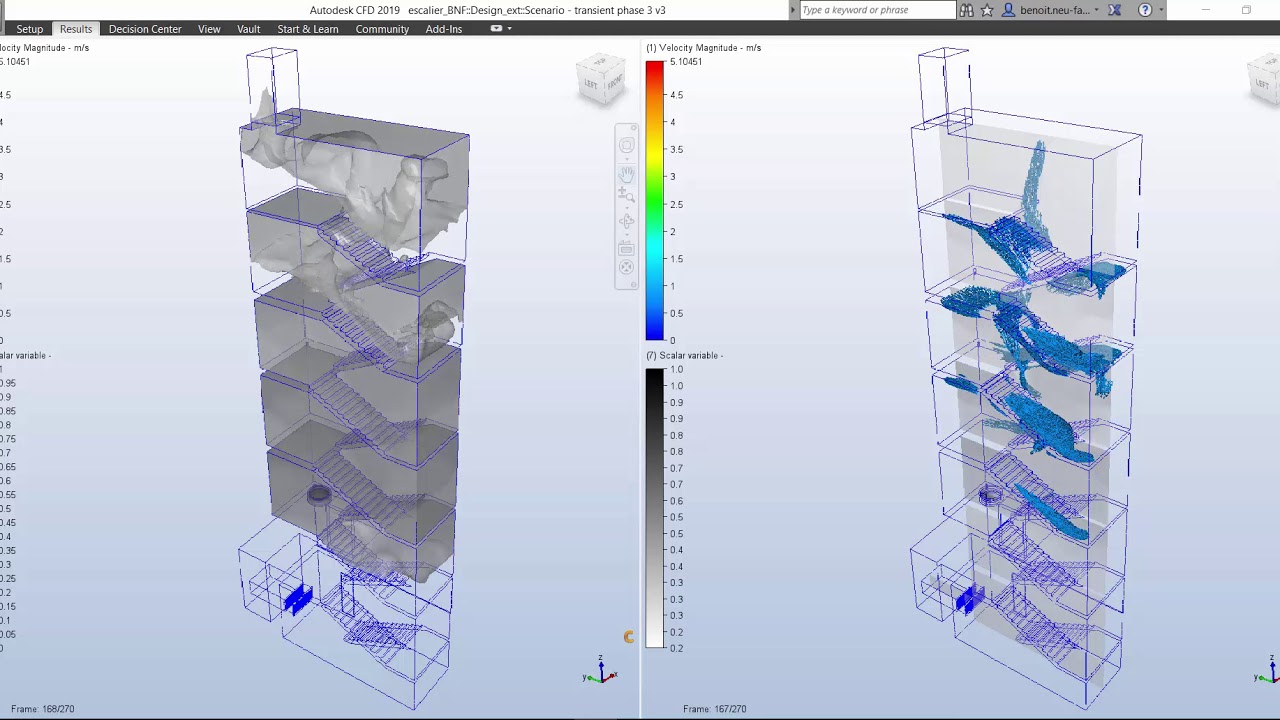The image size is (1280, 720).
Task: Expand the Help dropdown arrow
Action: coord(1161,10)
